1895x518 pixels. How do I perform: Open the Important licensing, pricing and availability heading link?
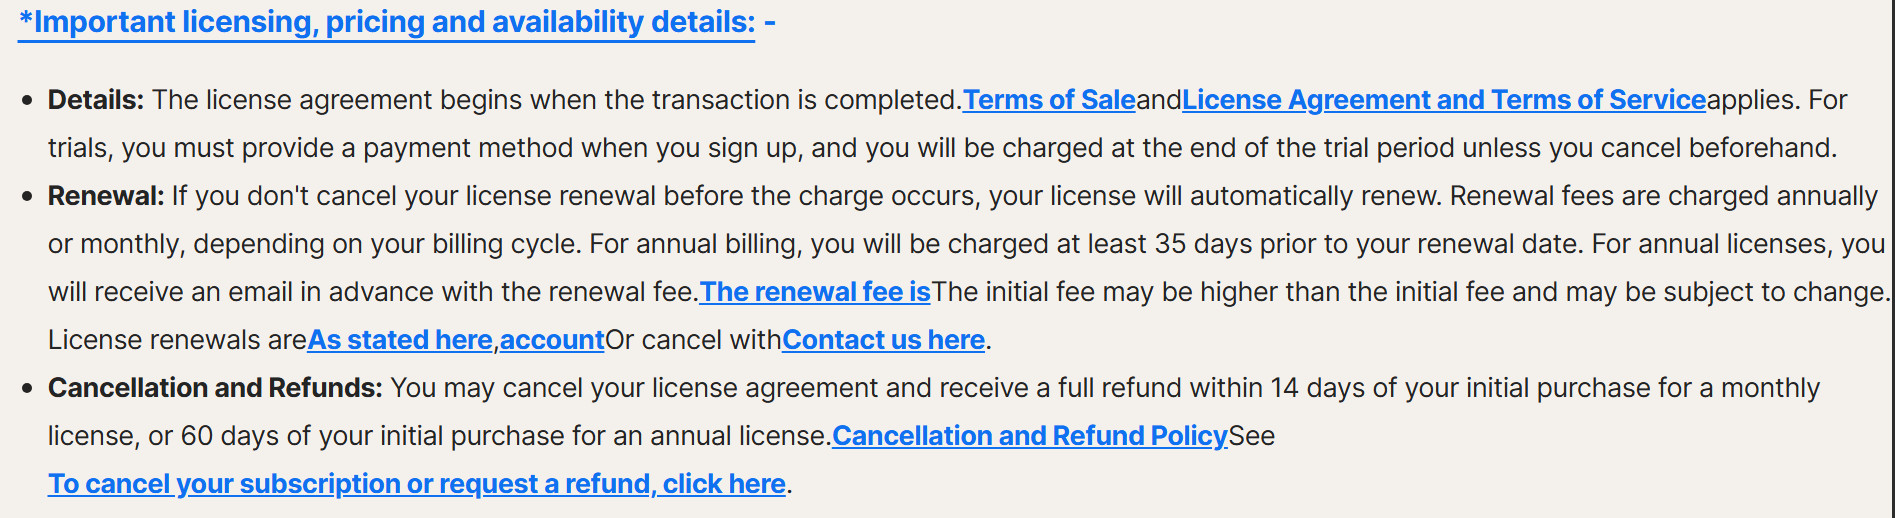tap(386, 22)
